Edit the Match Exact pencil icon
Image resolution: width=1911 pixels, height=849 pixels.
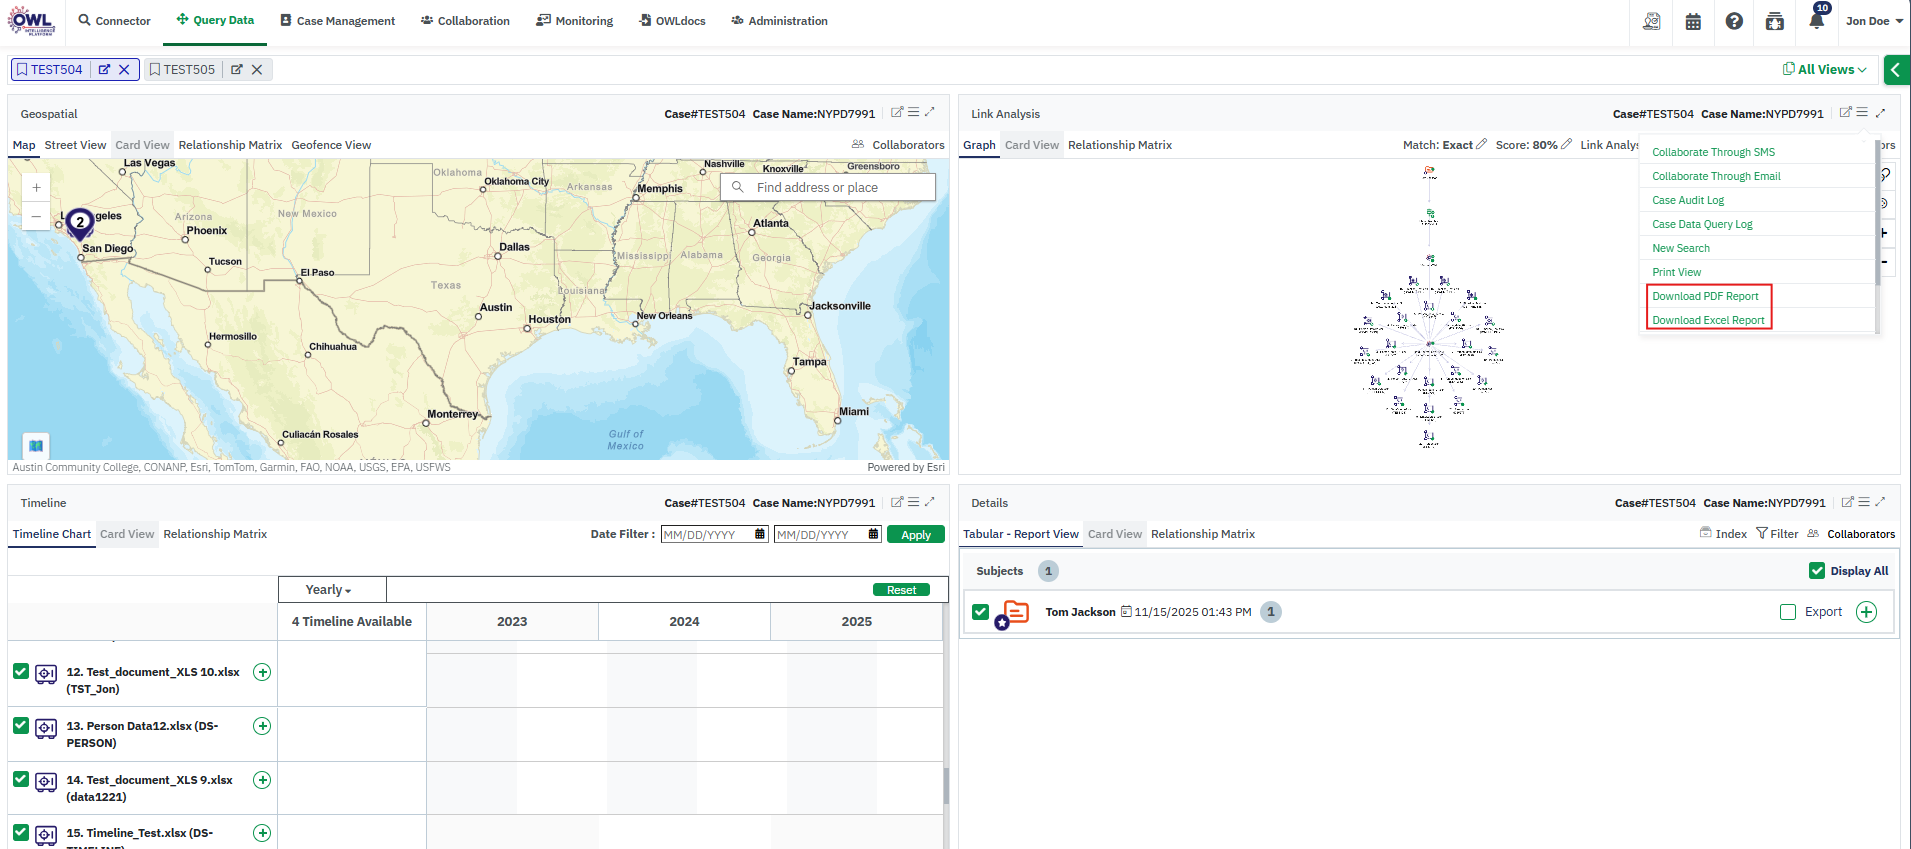(1481, 145)
